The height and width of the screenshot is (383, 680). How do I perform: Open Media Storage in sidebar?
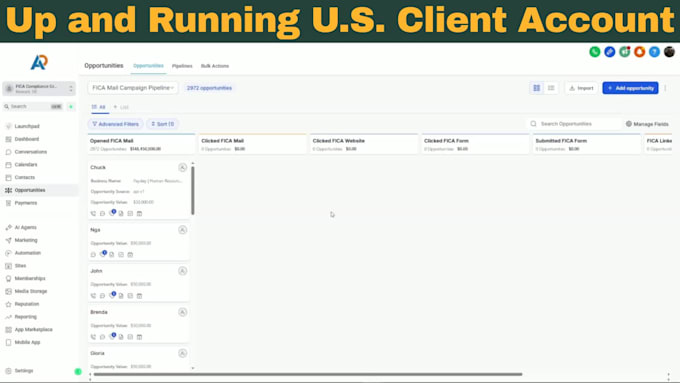point(30,291)
